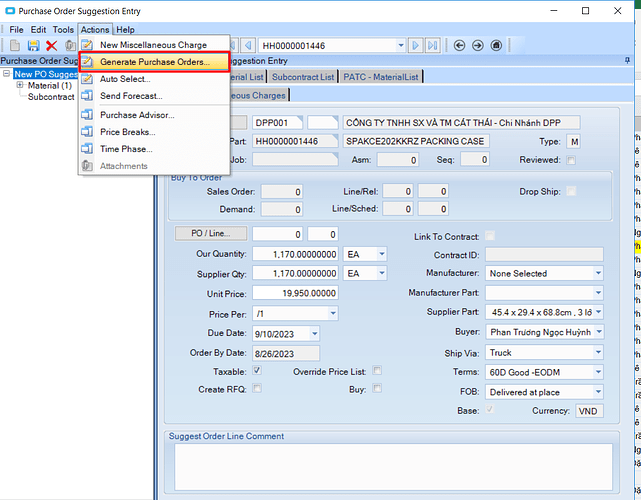The height and width of the screenshot is (500, 641).
Task: Click Our Quantity value field
Action: (295, 254)
